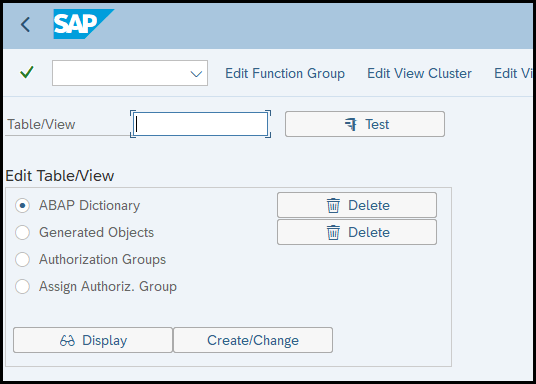Delete Generated Objects using trash button

(357, 233)
